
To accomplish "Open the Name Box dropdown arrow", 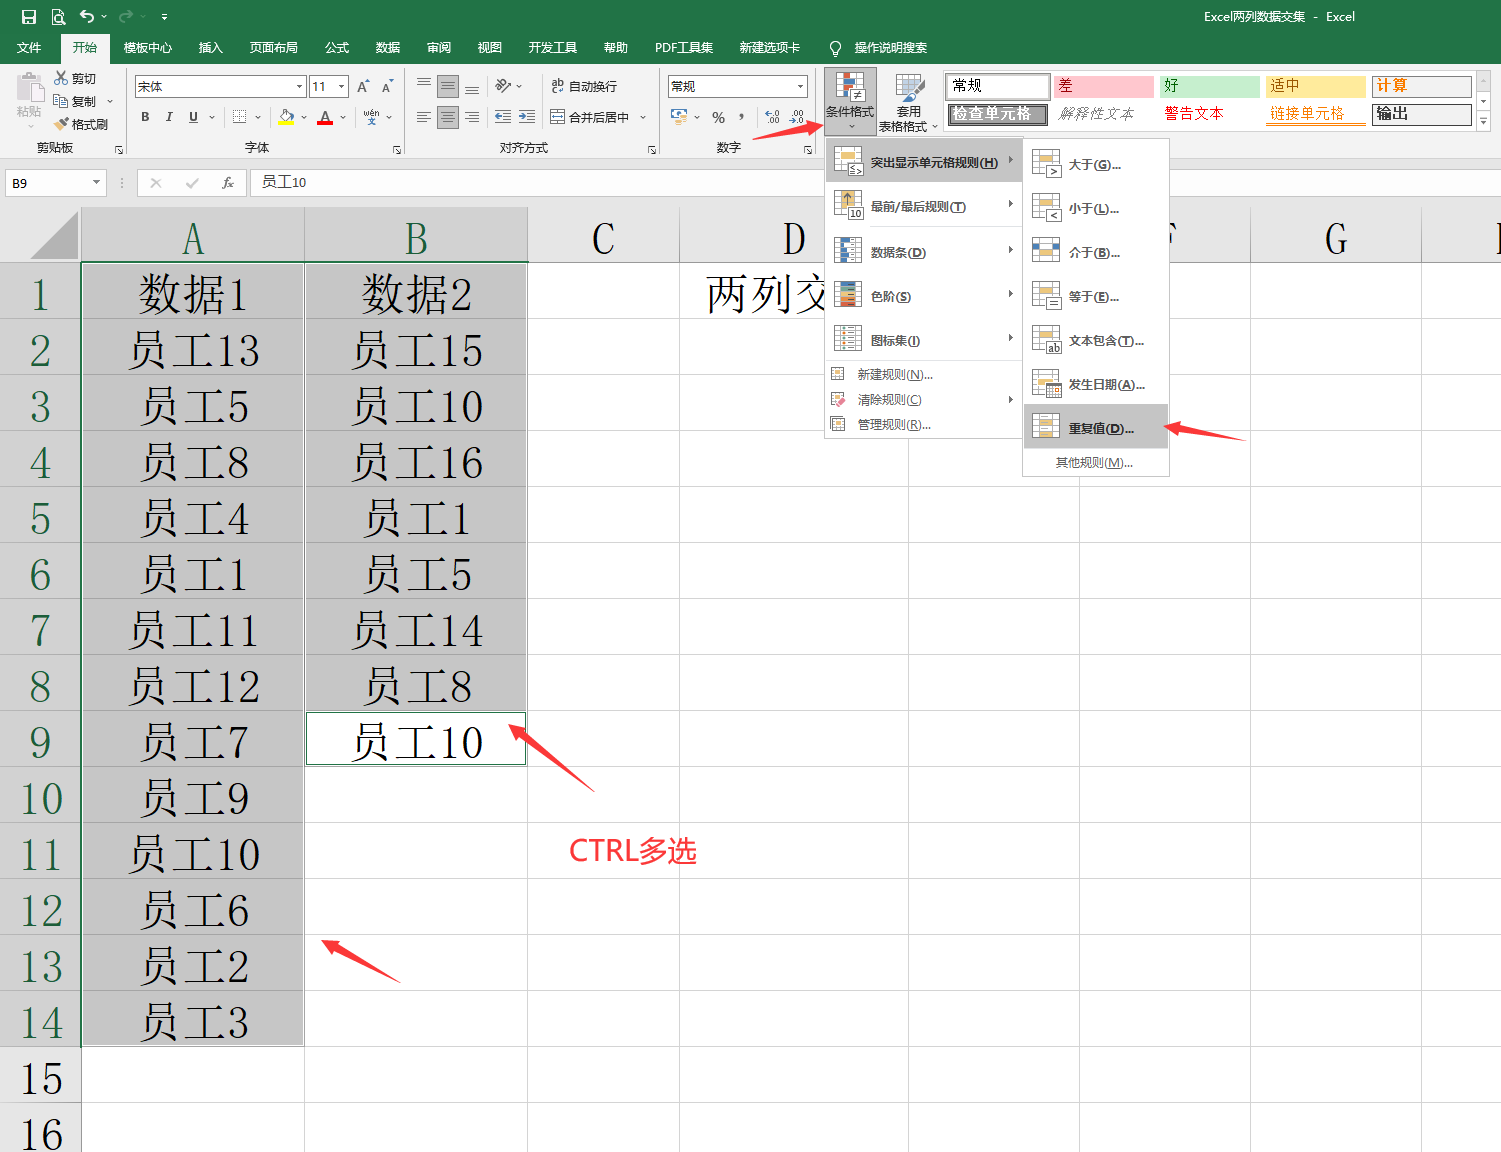I will 96,182.
